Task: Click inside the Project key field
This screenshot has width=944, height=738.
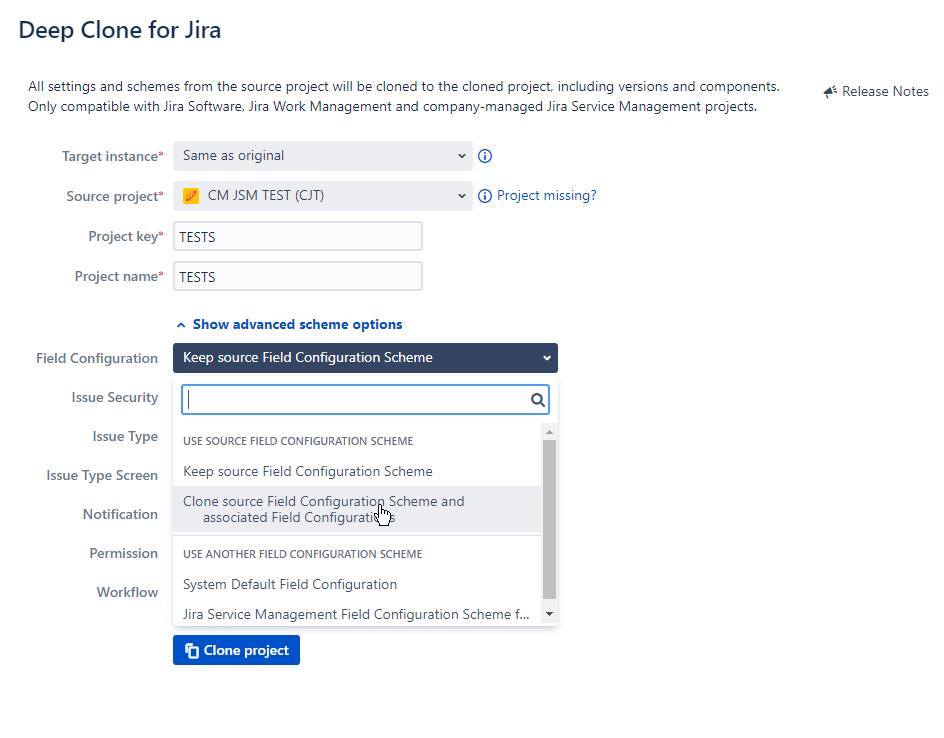Action: coord(297,236)
